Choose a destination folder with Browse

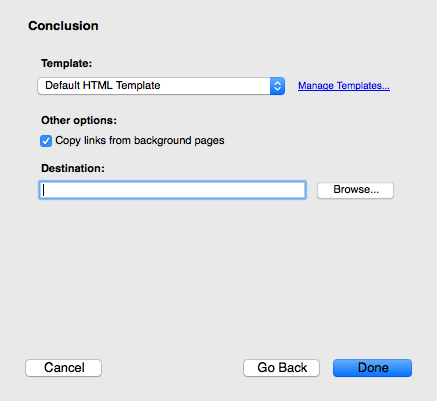coord(355,190)
